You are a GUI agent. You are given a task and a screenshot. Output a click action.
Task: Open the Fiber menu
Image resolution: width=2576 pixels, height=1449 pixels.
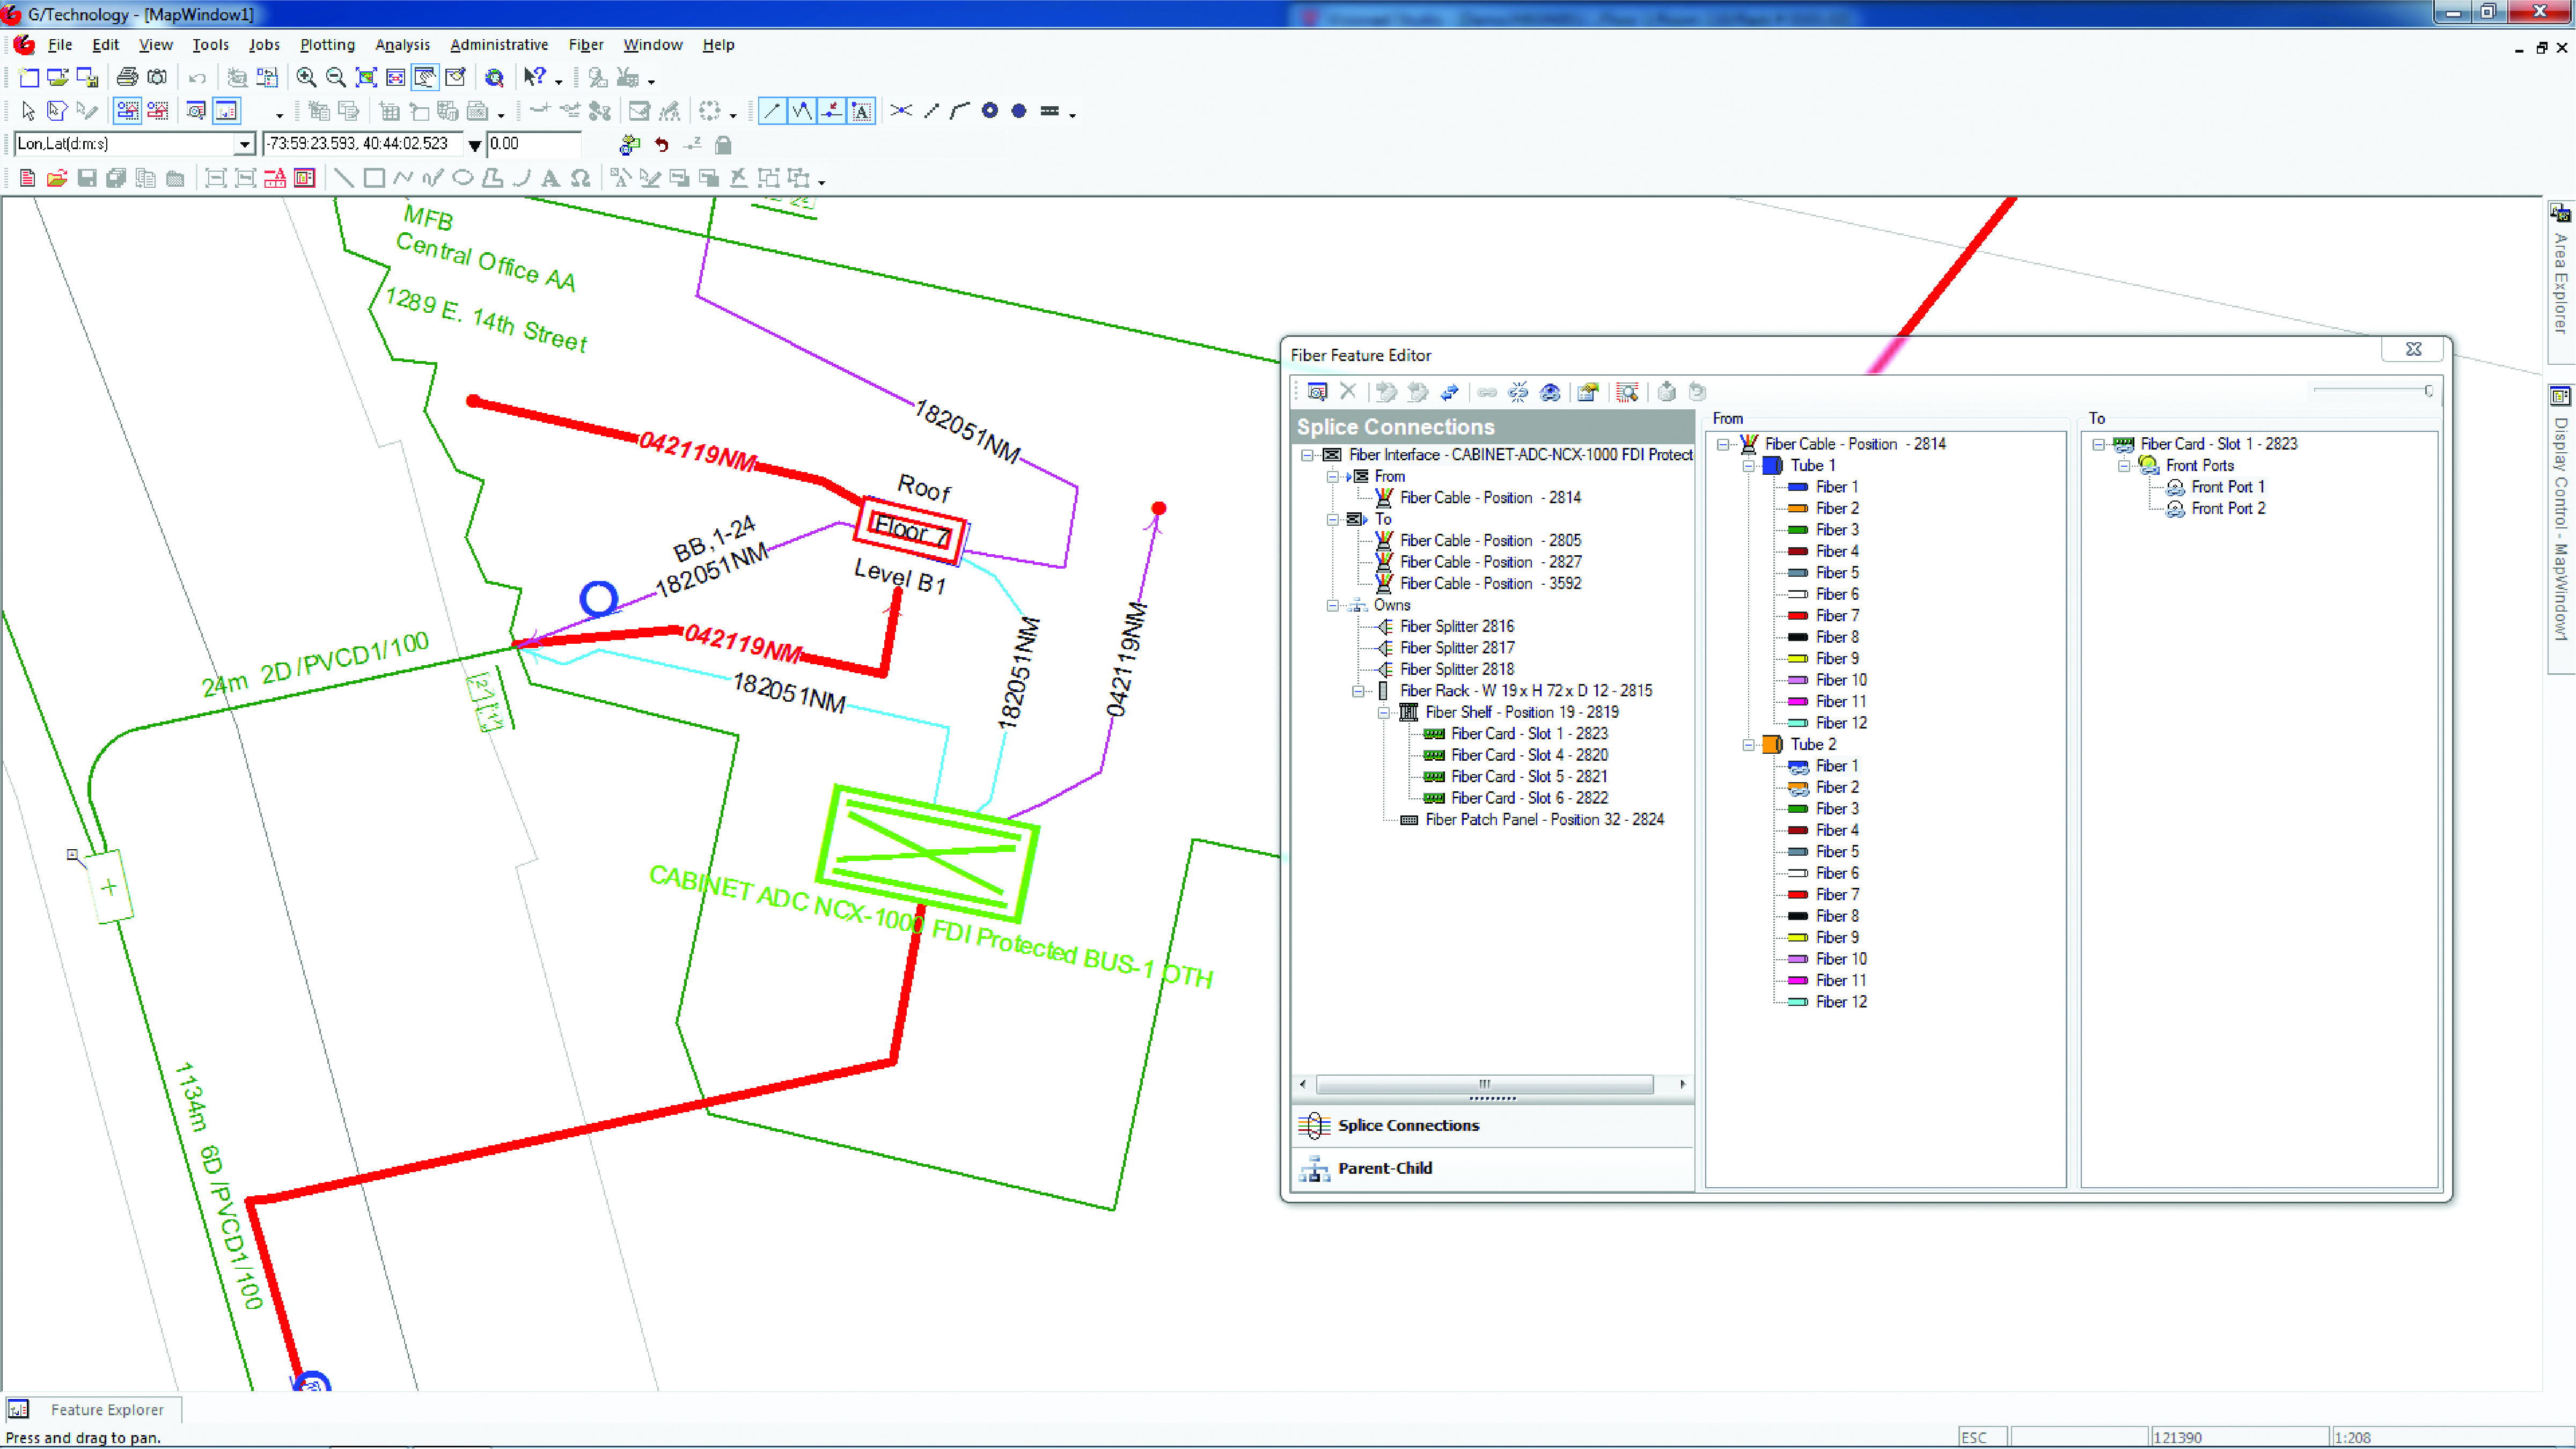click(585, 45)
